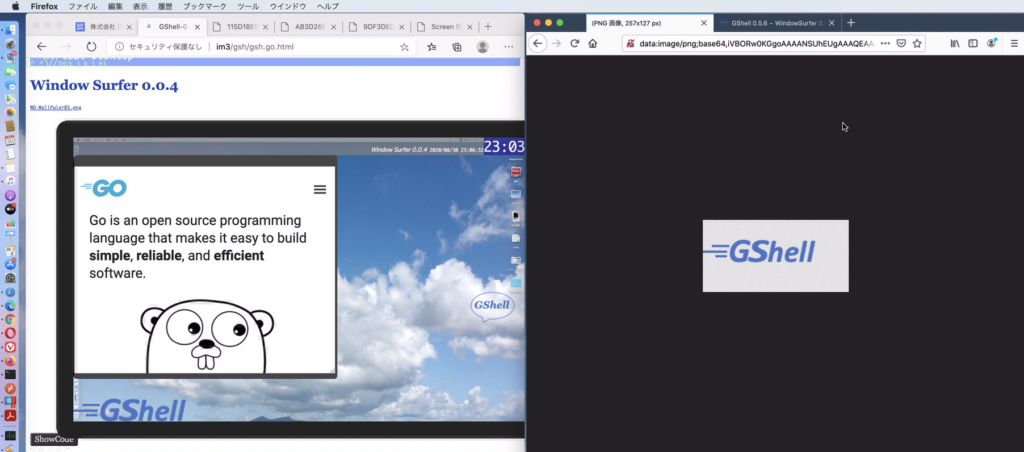
Task: Toggle Firefox sidebar view
Action: coord(973,43)
